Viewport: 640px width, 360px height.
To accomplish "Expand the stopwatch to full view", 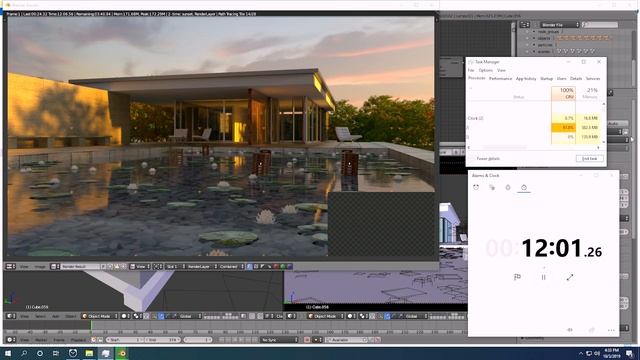I will pos(570,277).
